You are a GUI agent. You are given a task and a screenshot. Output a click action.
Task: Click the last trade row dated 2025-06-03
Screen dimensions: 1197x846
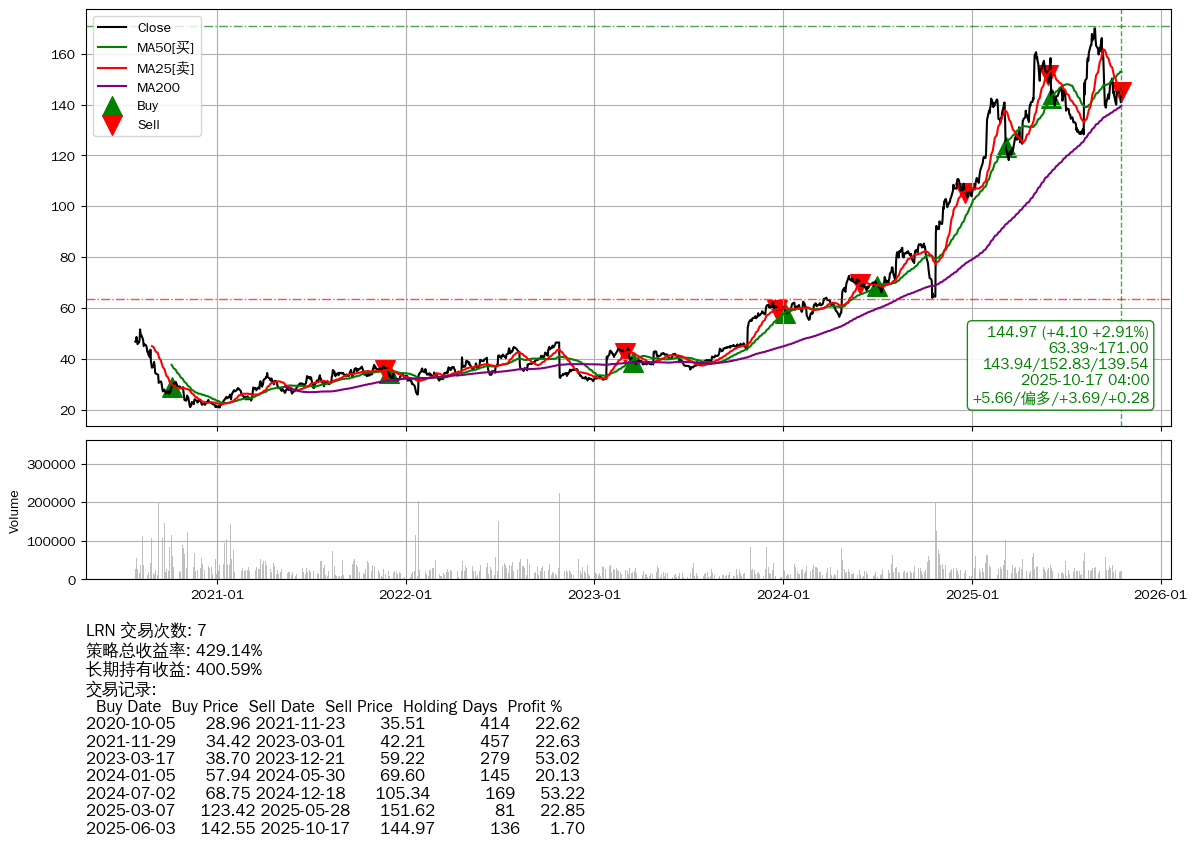tap(335, 828)
